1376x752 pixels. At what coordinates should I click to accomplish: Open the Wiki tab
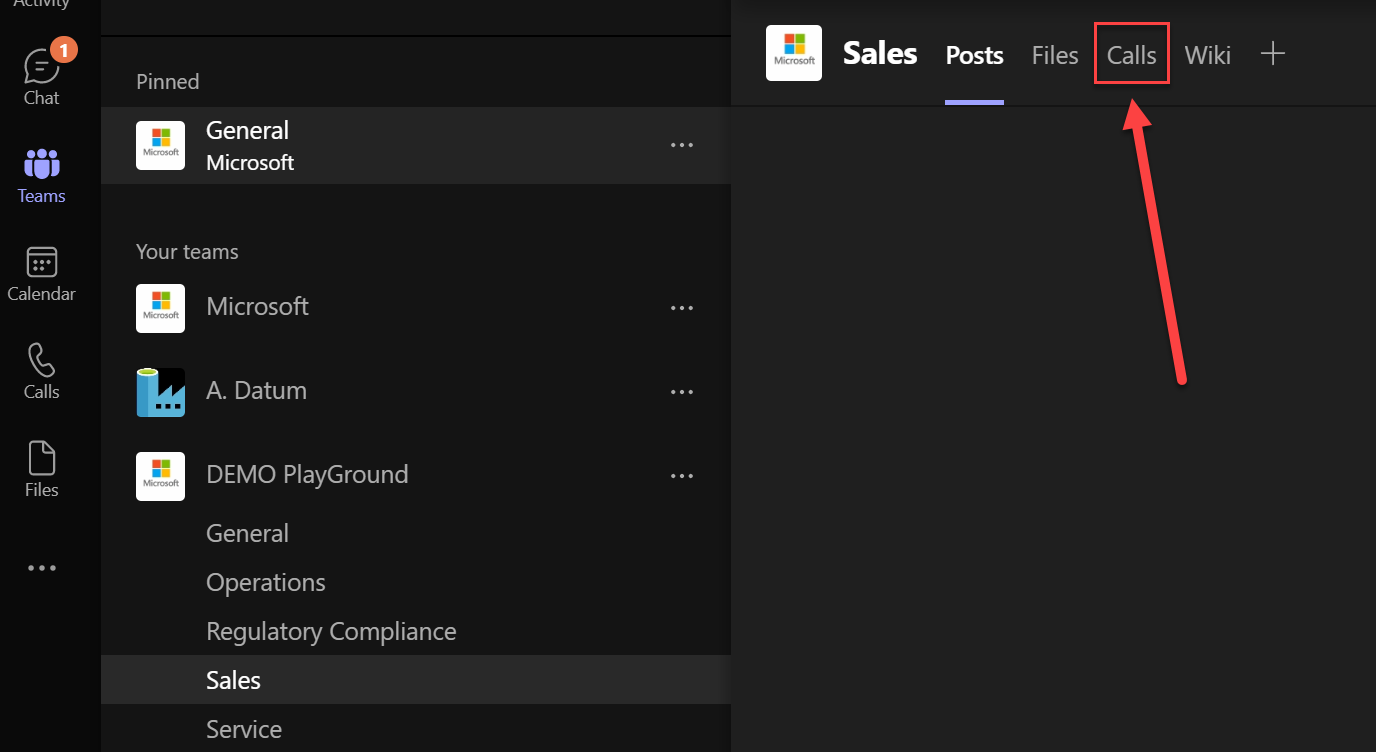click(1207, 55)
